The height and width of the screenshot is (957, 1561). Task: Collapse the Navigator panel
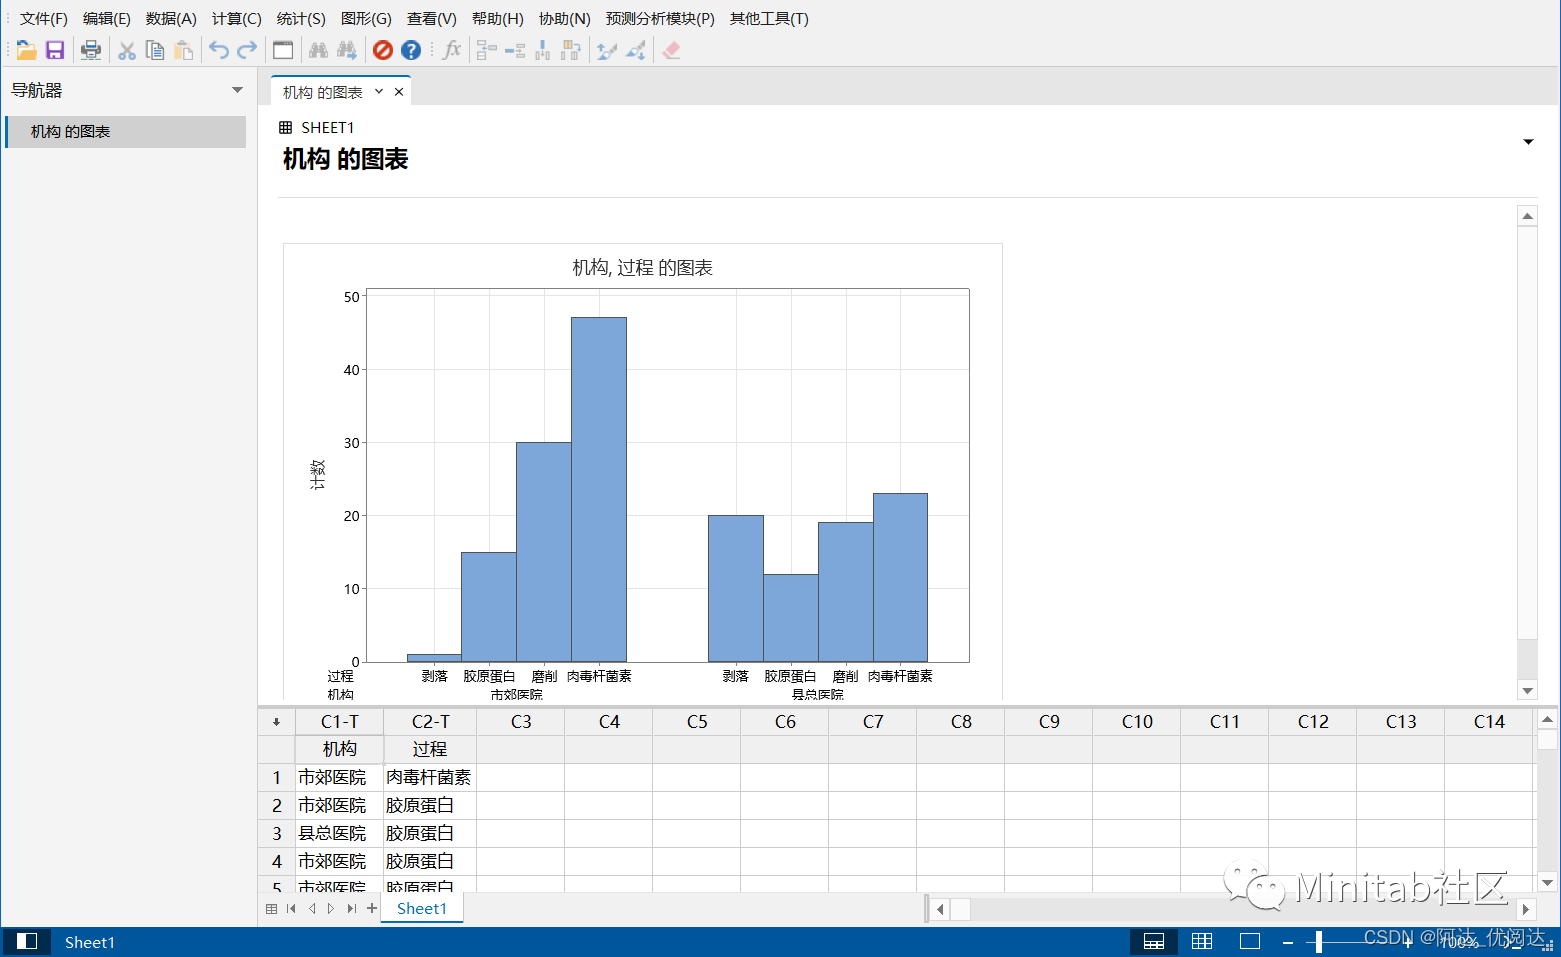pyautogui.click(x=237, y=90)
